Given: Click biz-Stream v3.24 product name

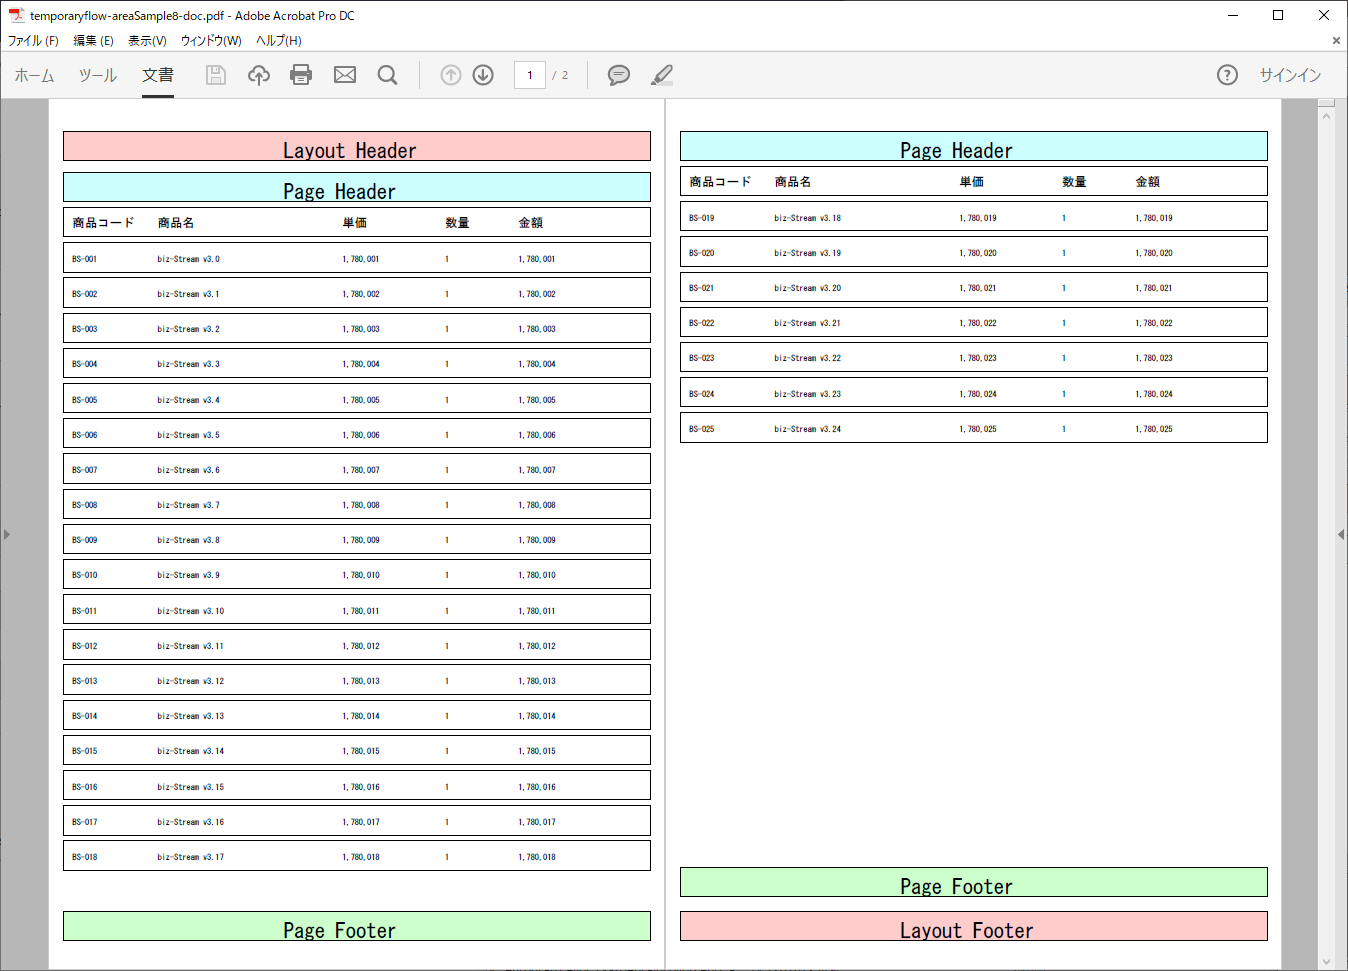Looking at the screenshot, I should point(807,429).
